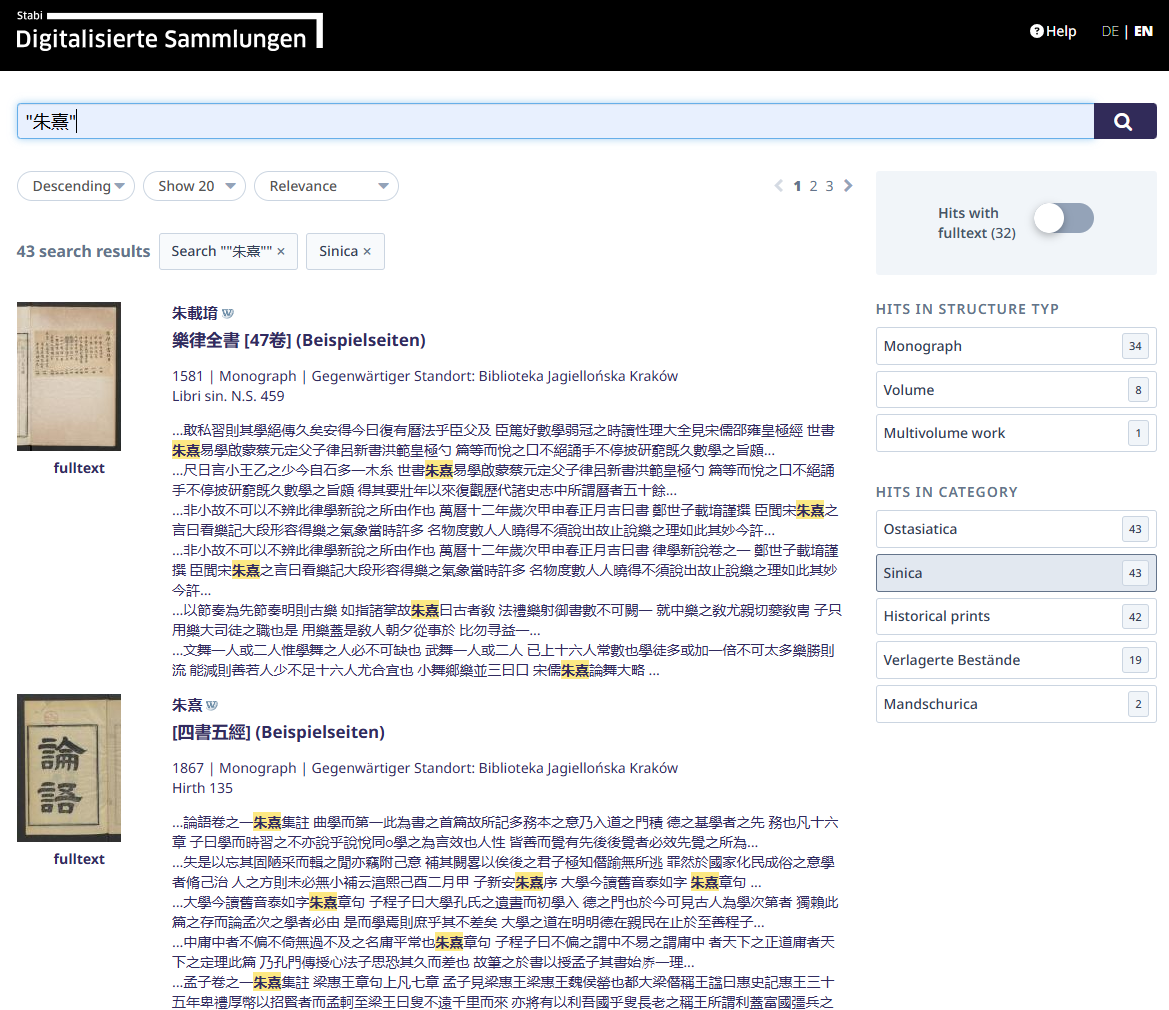Screen dimensions: 1169x1010
Task: Open the Show 20 results dropdown
Action: (x=194, y=186)
